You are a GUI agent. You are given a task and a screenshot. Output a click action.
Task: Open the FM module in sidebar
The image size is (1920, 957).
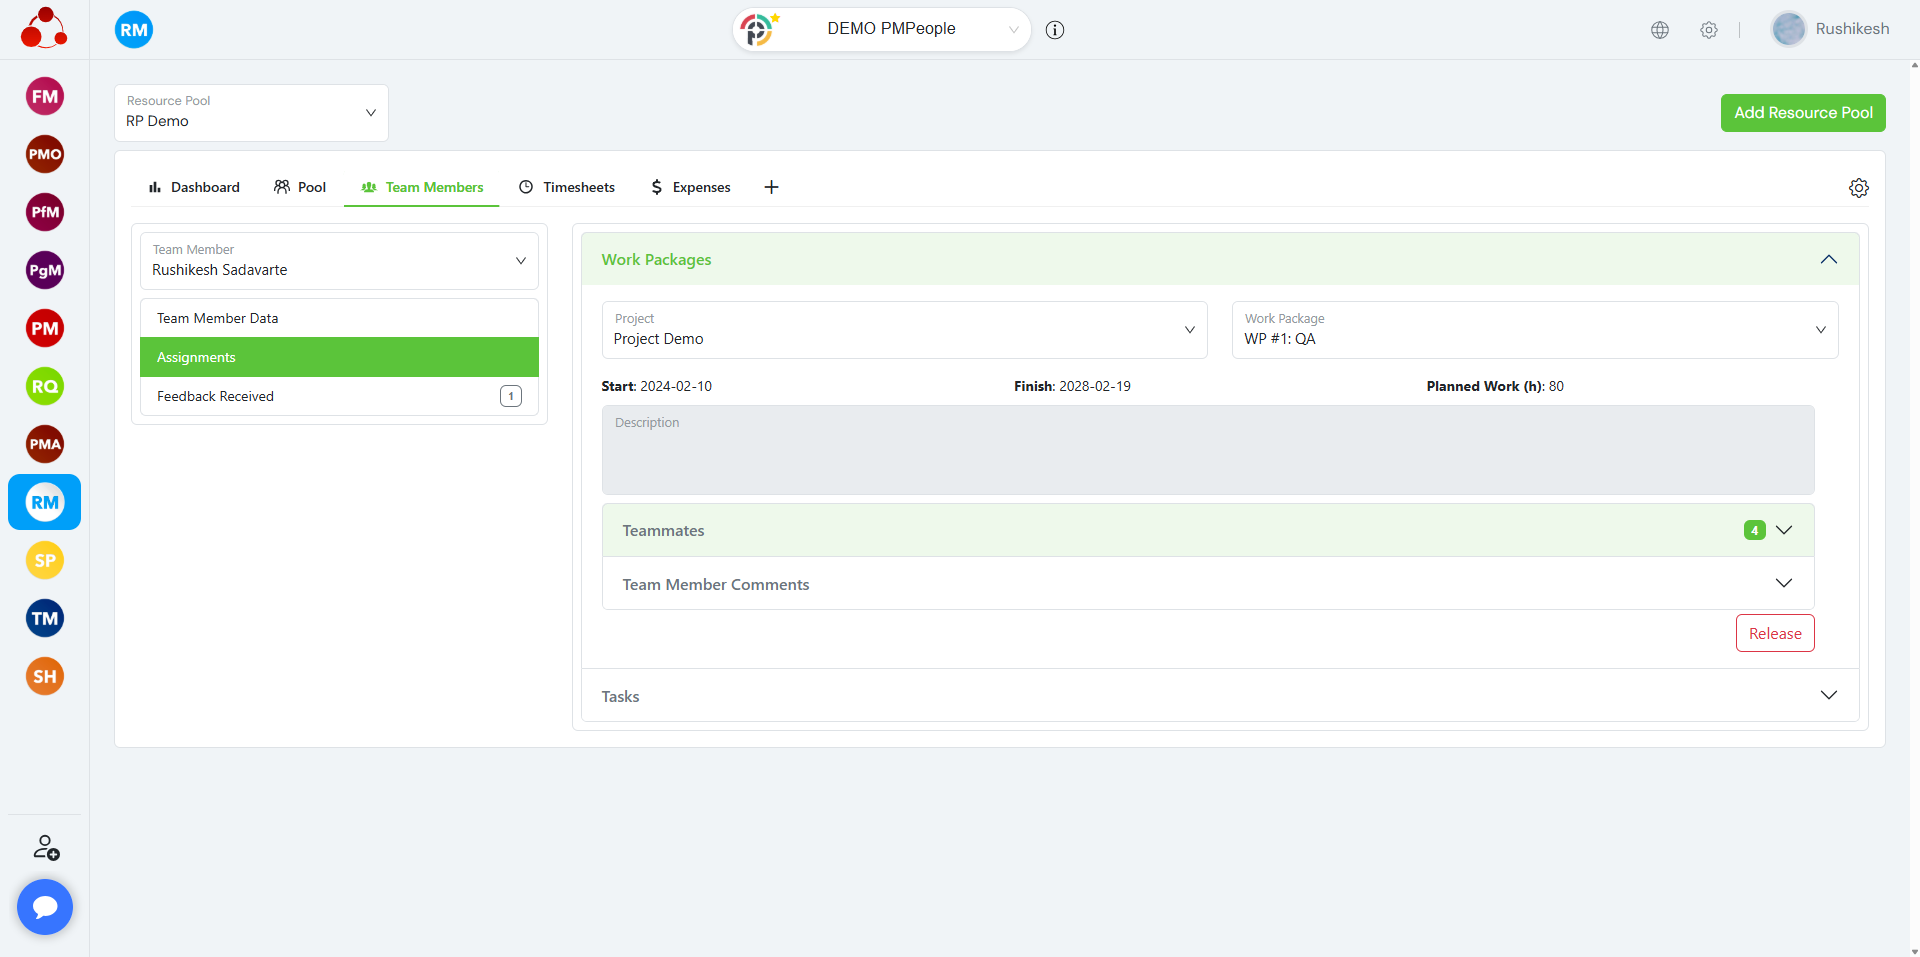click(45, 97)
